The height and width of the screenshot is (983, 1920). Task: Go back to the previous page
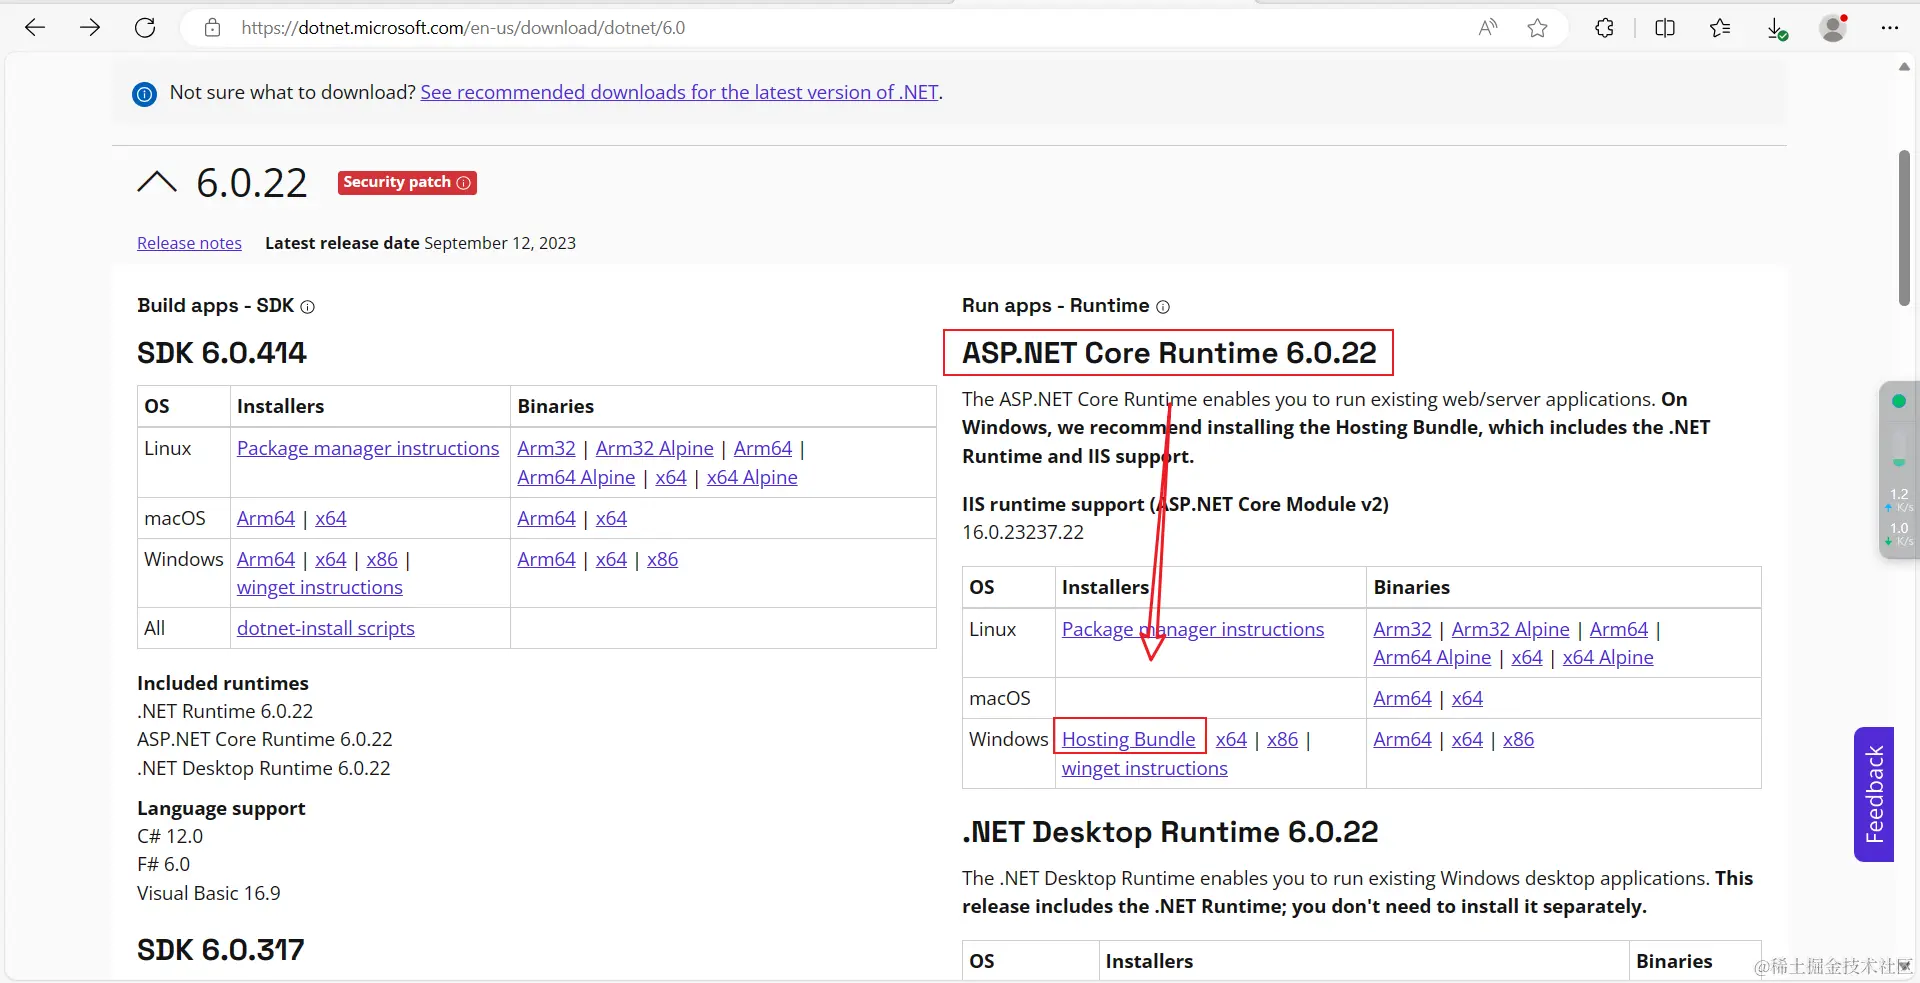[35, 28]
